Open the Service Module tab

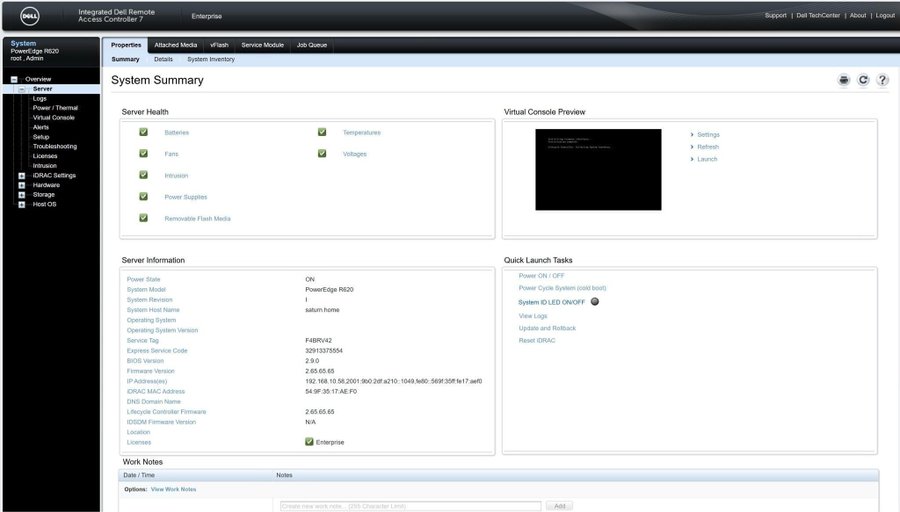click(262, 45)
